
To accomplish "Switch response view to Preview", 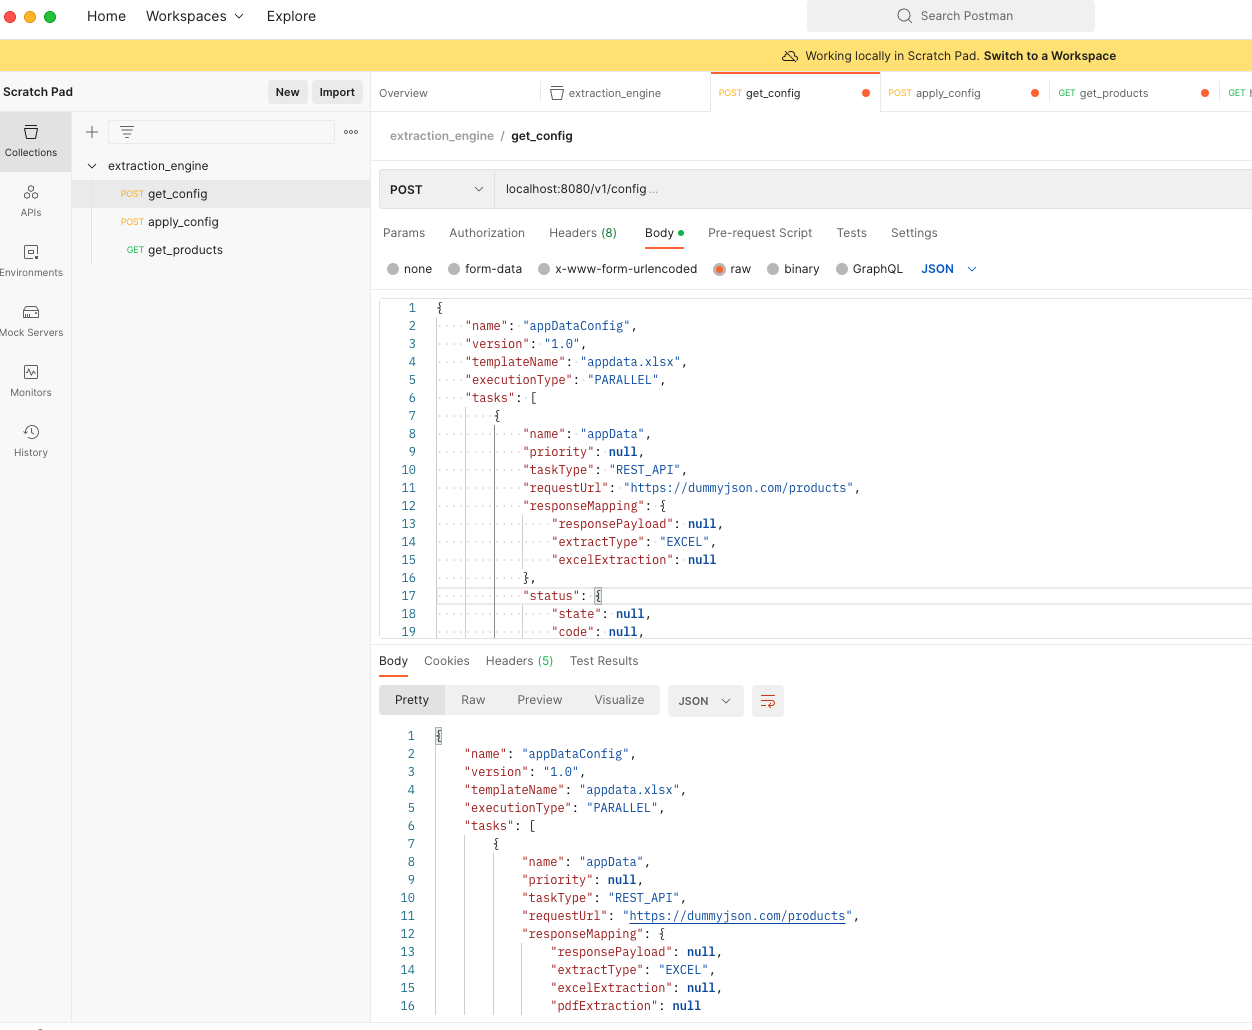I will pos(540,700).
